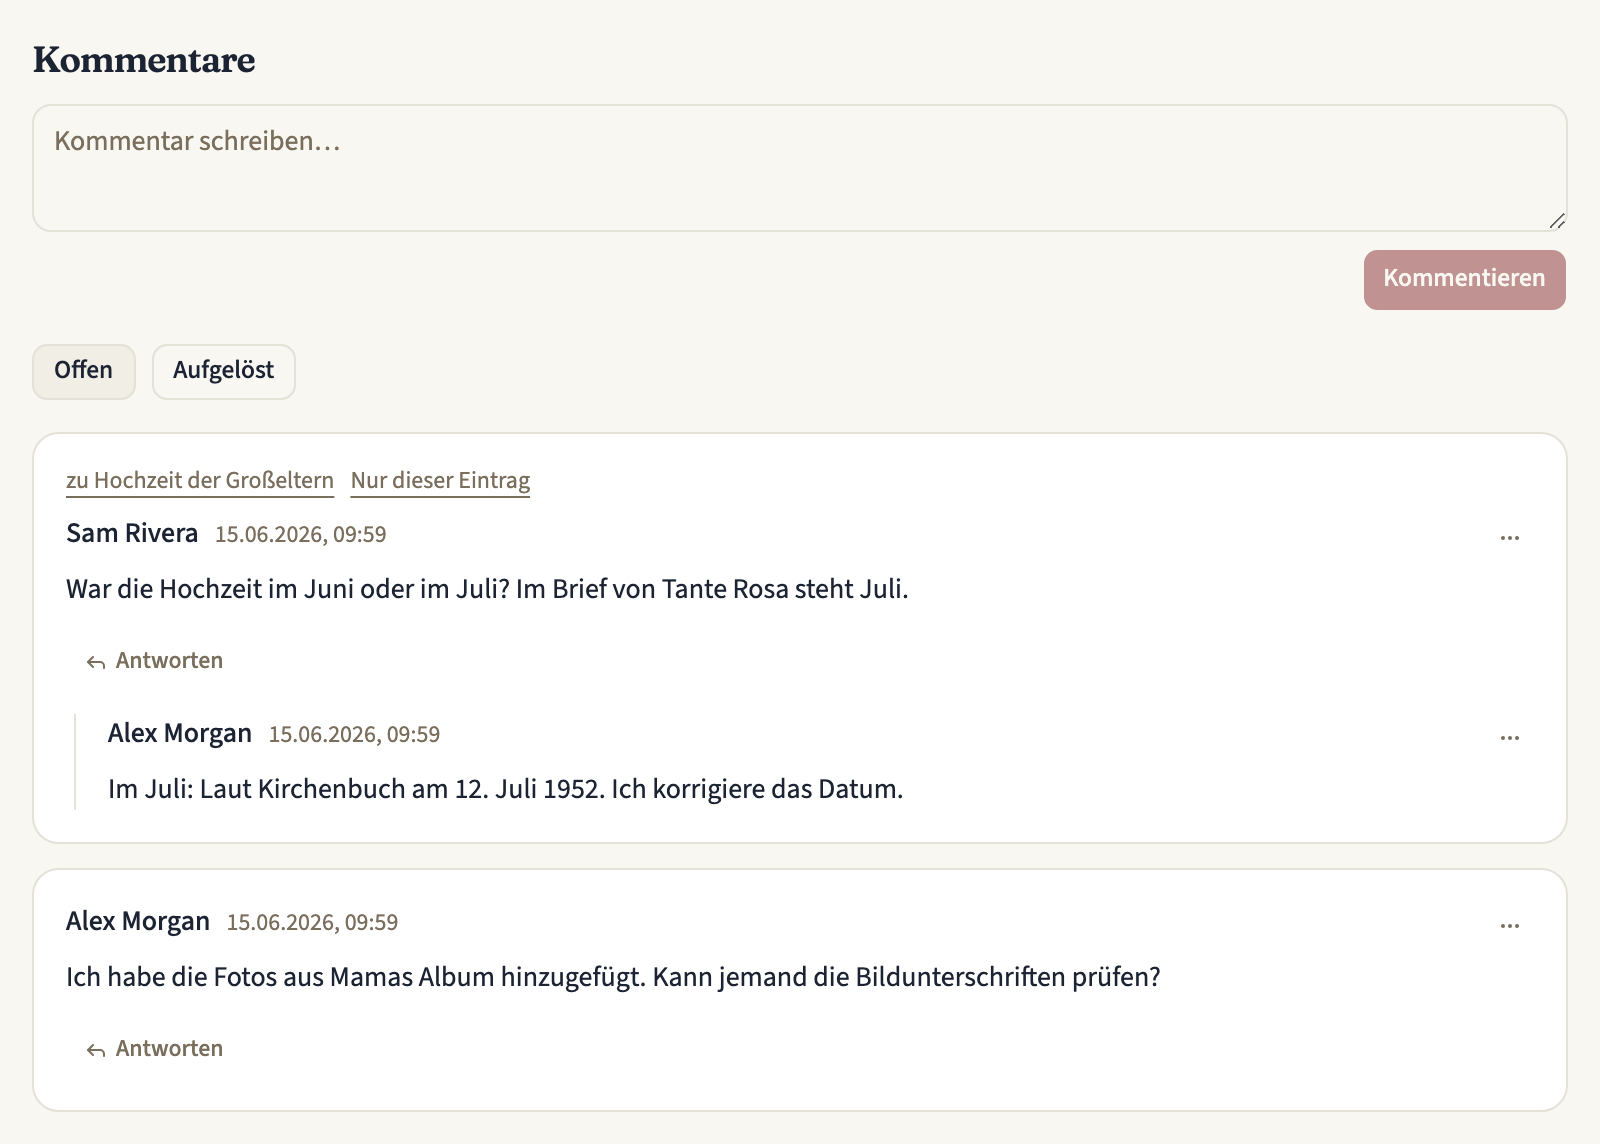Reply to the Mamas Album comment via Antworten
Screen dimensions: 1600x1144
pyautogui.click(x=155, y=1049)
